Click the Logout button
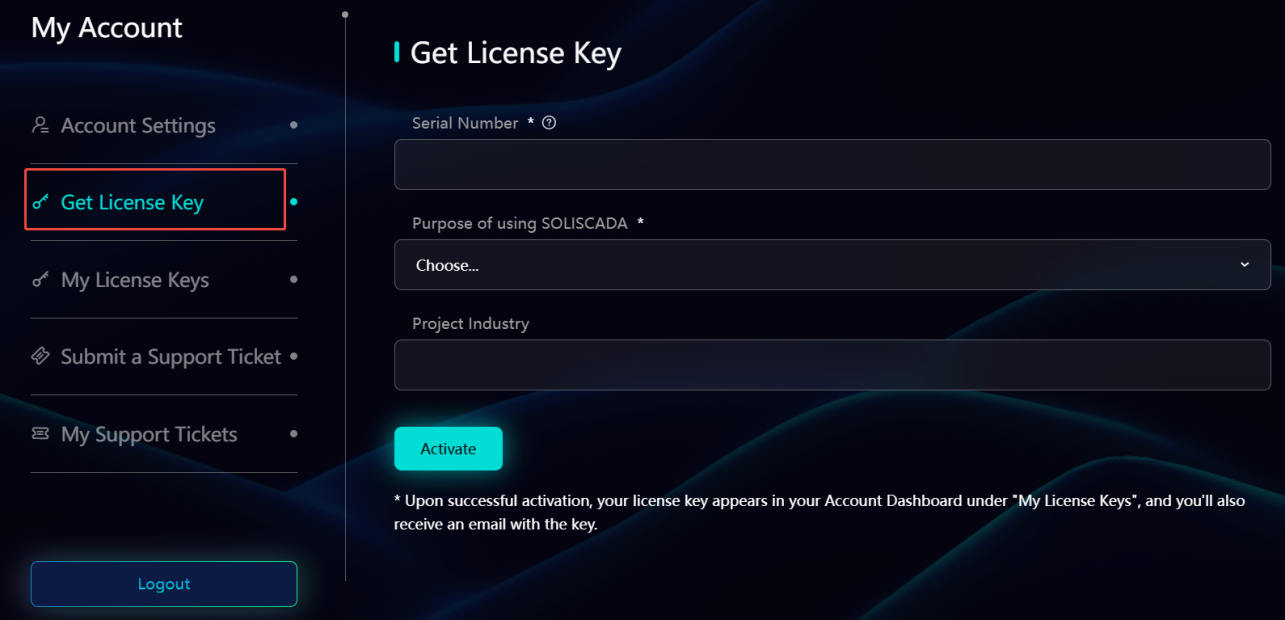1285x620 pixels. click(x=164, y=584)
